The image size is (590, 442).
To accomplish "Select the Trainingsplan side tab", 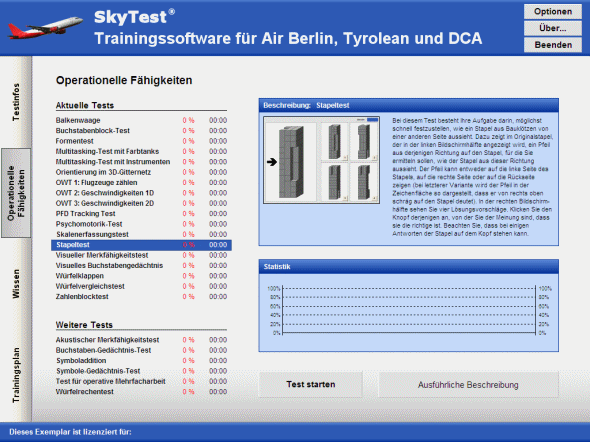I will [16, 375].
